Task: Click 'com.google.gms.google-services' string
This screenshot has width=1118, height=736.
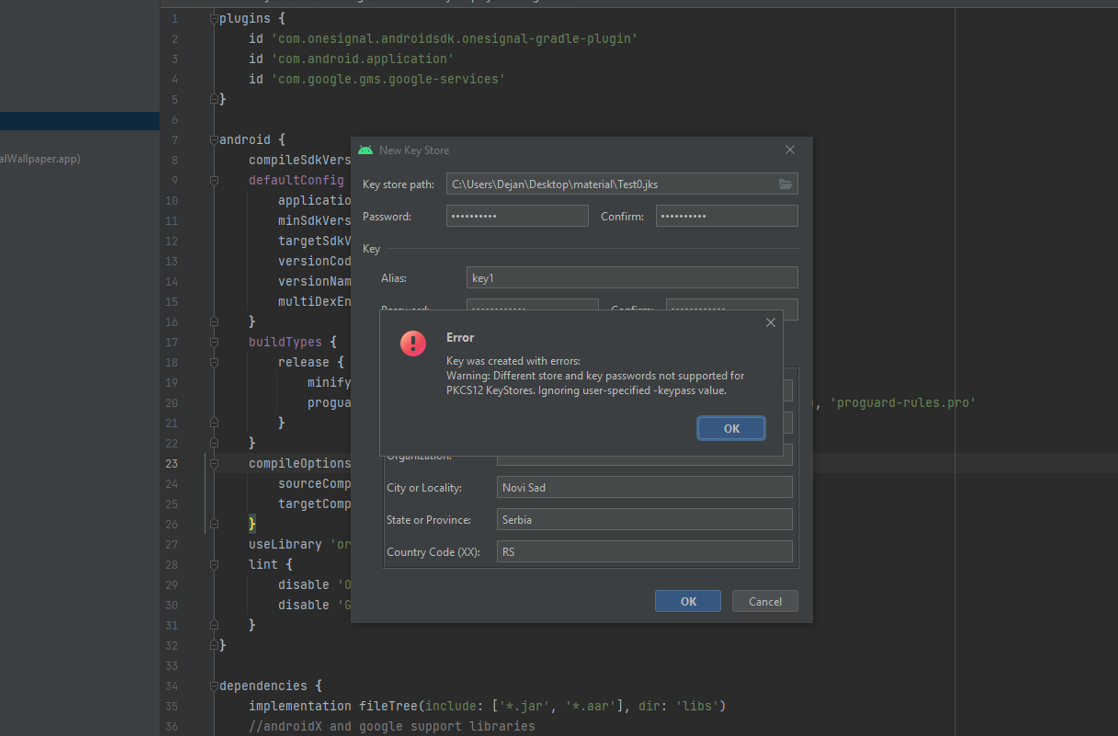Action: 388,79
